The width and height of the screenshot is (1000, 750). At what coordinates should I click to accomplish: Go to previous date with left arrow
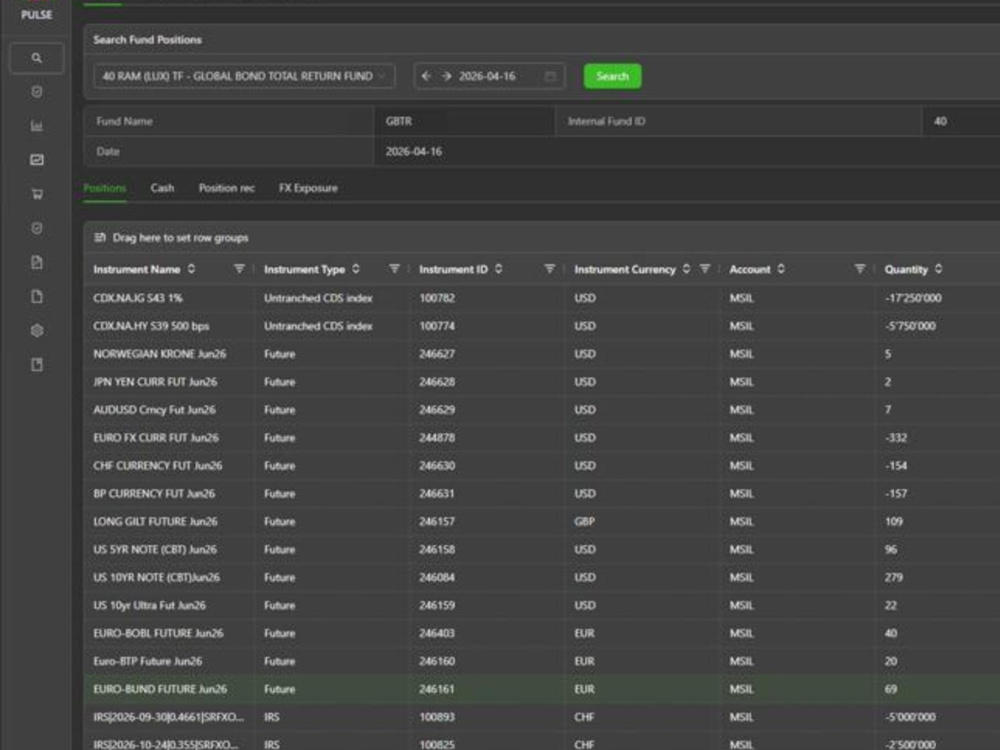coord(427,76)
